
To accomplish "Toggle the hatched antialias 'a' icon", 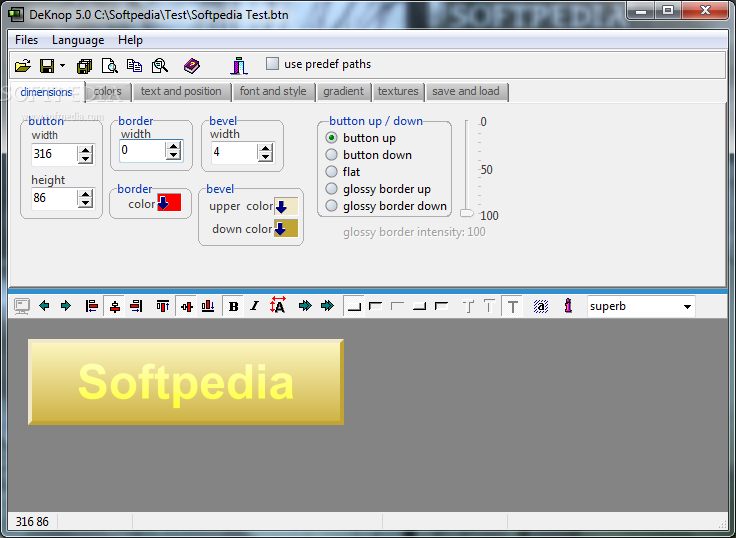I will (541, 306).
